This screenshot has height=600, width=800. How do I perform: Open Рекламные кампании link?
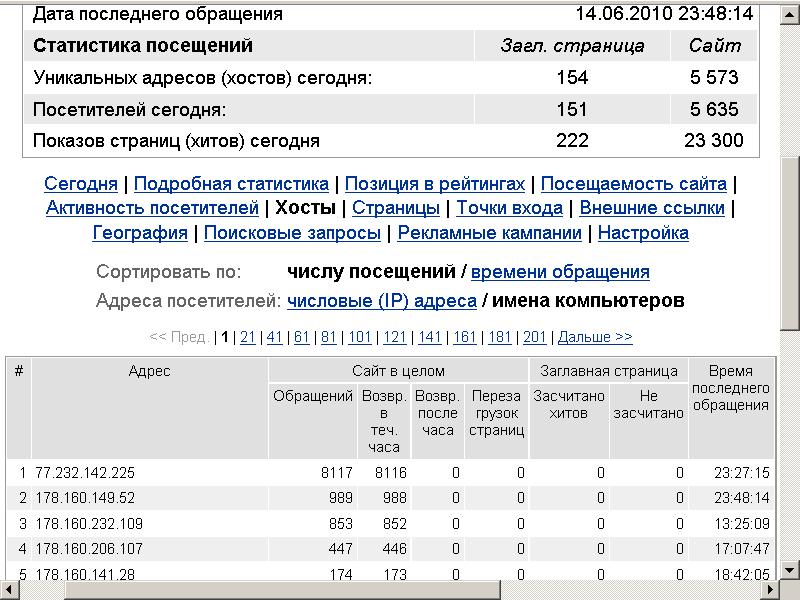point(489,233)
